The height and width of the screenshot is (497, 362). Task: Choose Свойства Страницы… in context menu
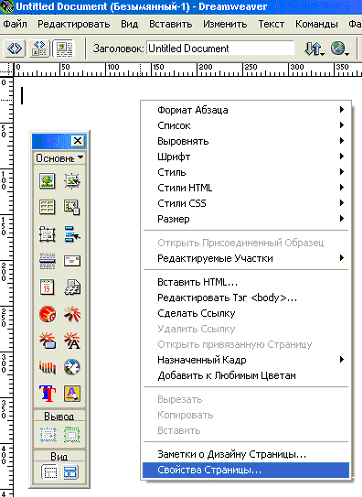pos(246,470)
